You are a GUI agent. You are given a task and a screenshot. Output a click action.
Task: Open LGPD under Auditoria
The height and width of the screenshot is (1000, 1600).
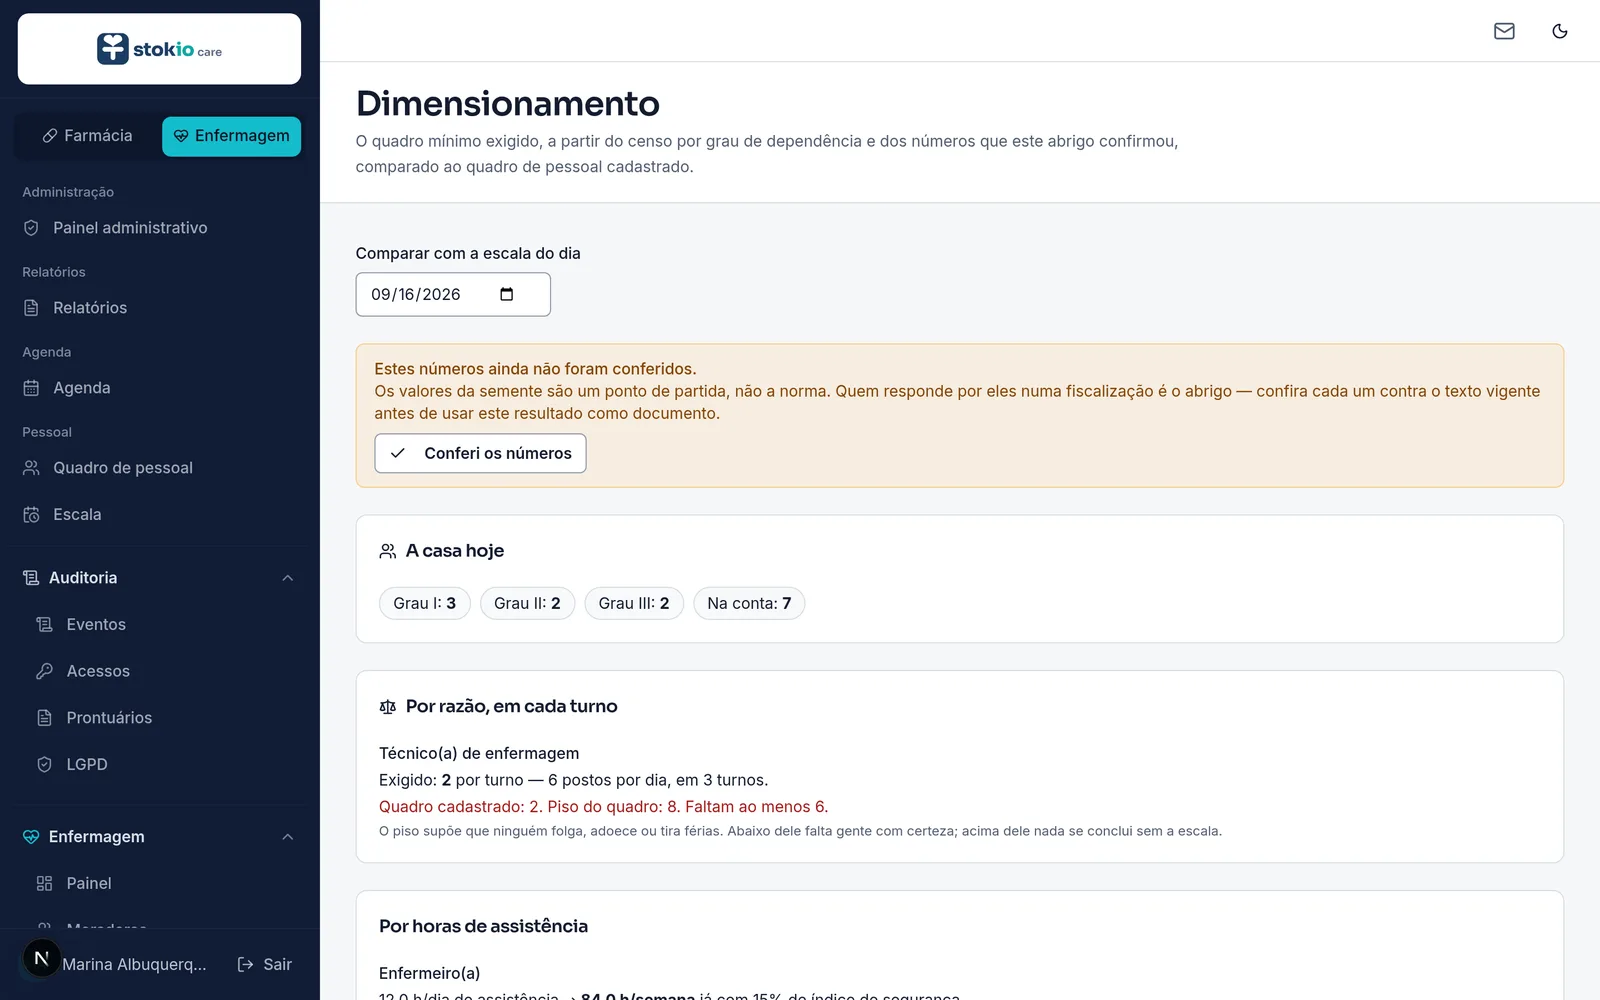pos(166,764)
